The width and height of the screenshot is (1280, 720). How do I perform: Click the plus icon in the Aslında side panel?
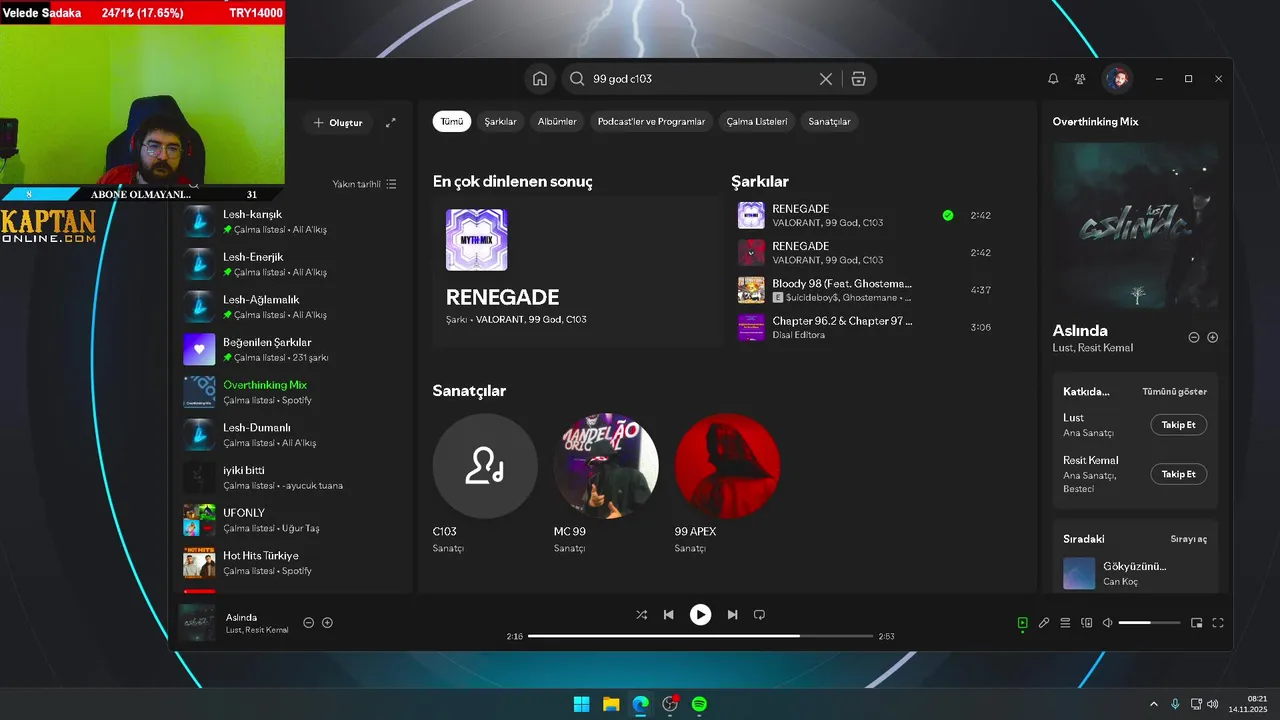pyautogui.click(x=1212, y=338)
